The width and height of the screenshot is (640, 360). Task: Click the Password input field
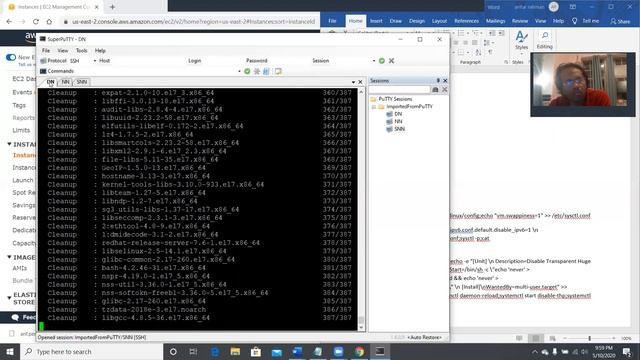289,60
